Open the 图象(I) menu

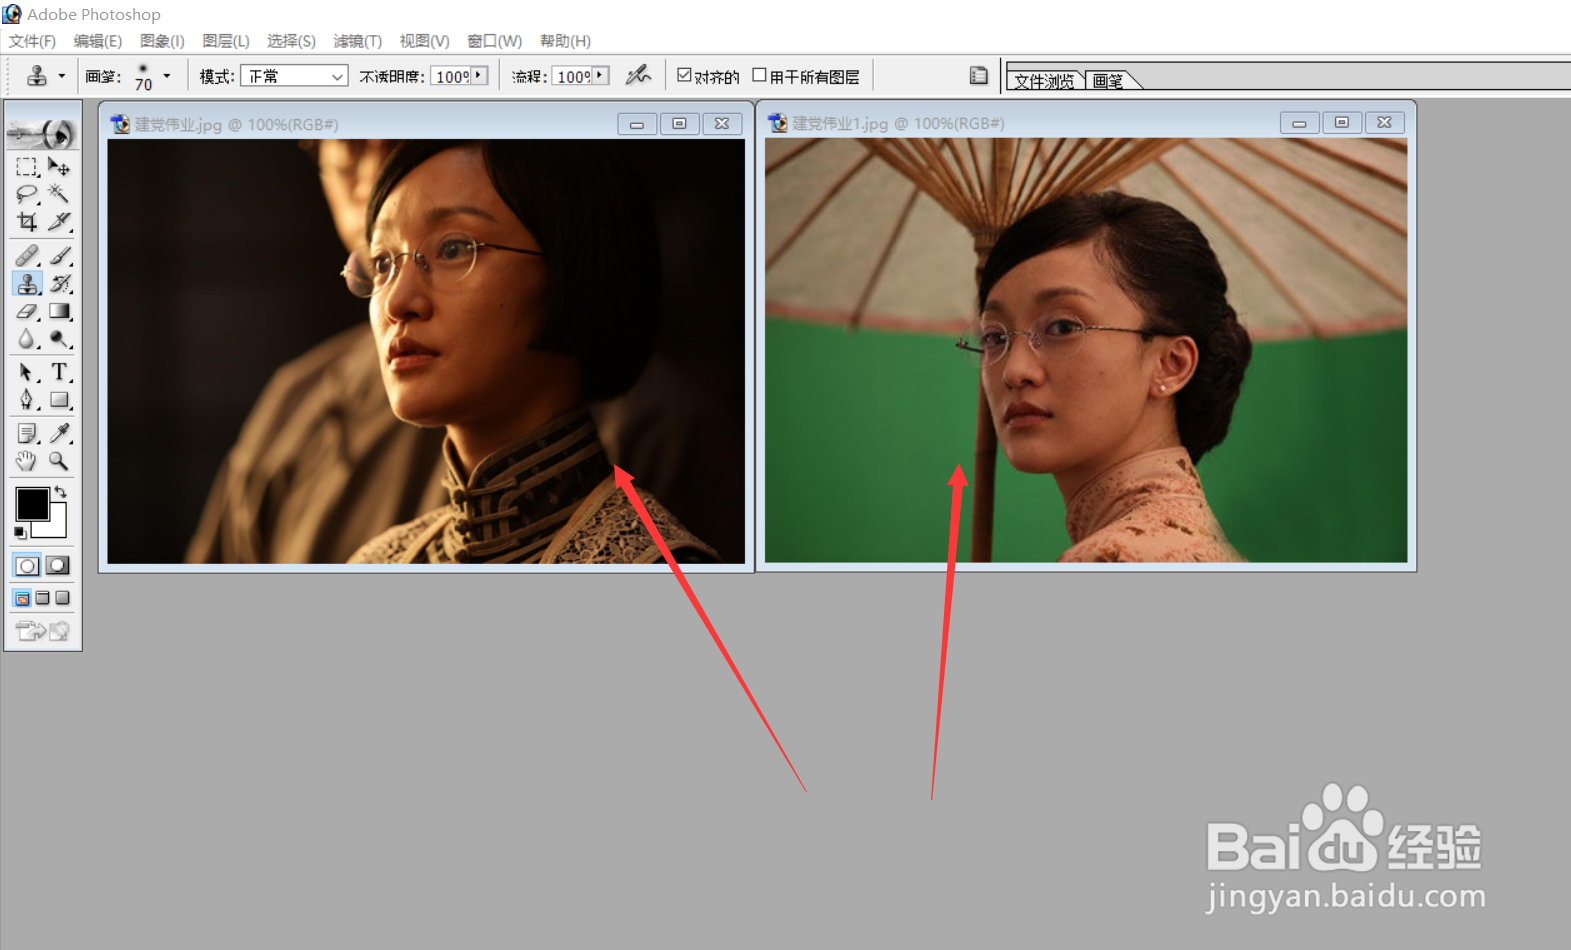(162, 41)
